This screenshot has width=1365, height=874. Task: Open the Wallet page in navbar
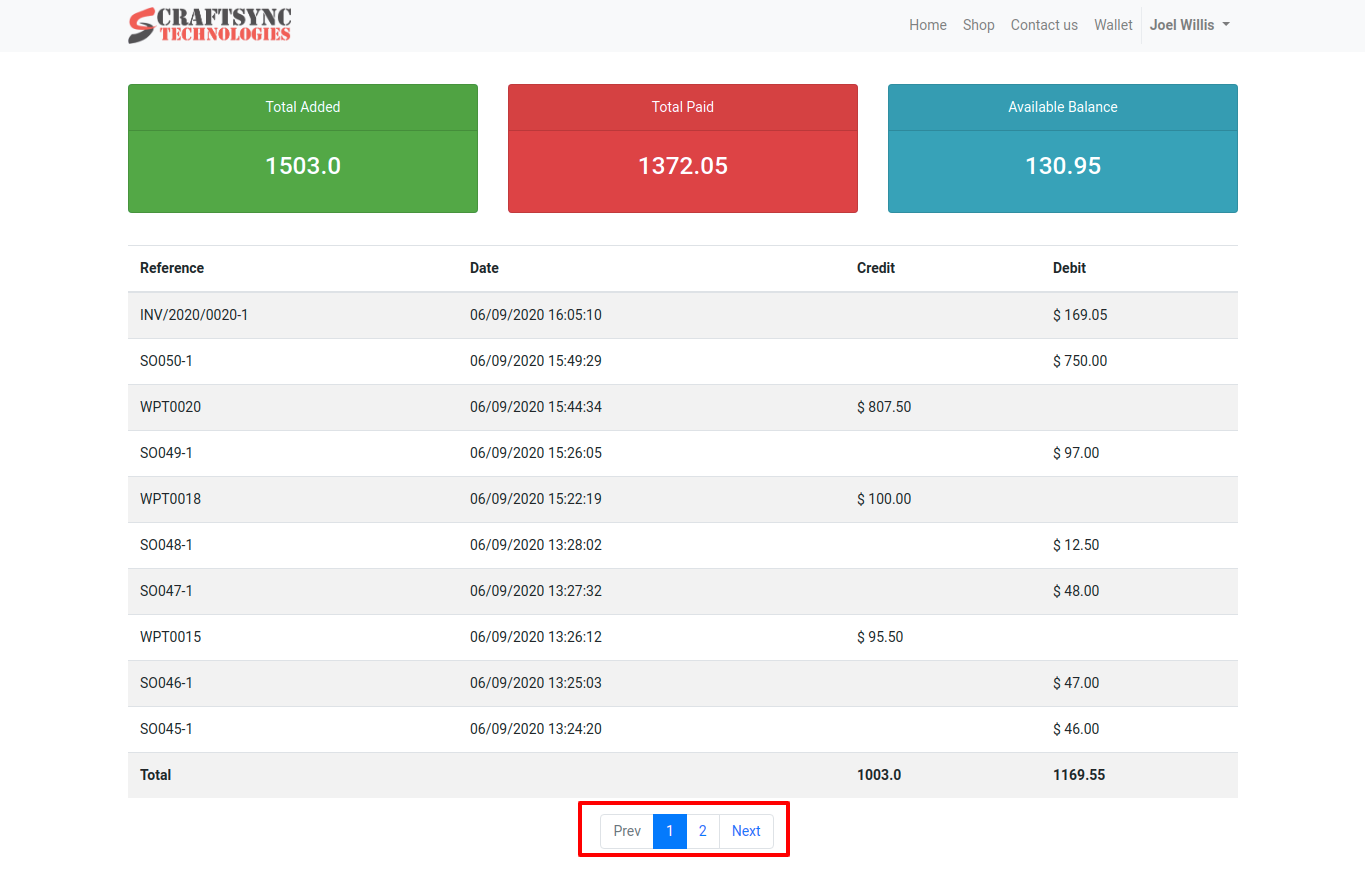coord(1113,25)
